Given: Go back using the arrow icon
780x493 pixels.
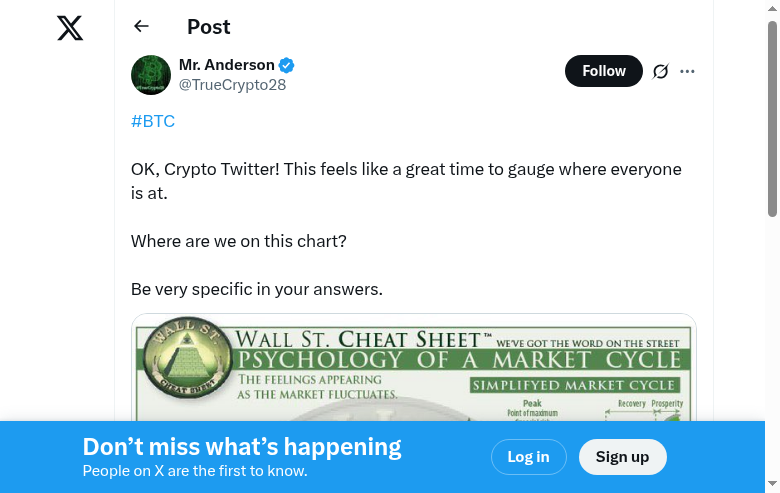Looking at the screenshot, I should [141, 27].
